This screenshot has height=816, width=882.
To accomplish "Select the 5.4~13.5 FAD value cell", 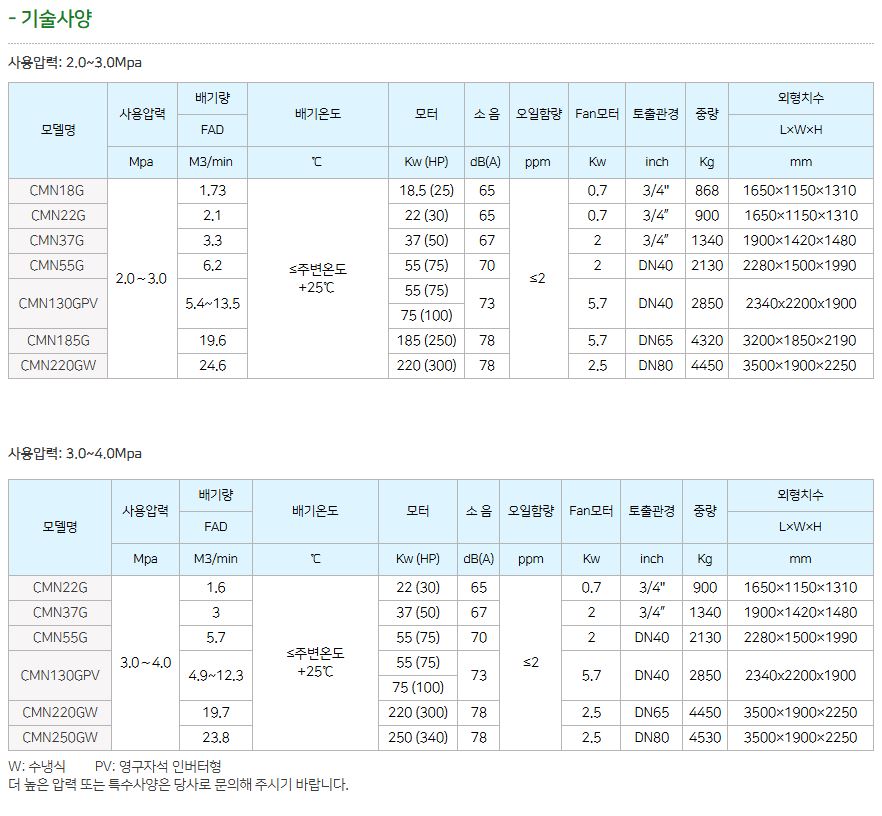I will (x=212, y=303).
